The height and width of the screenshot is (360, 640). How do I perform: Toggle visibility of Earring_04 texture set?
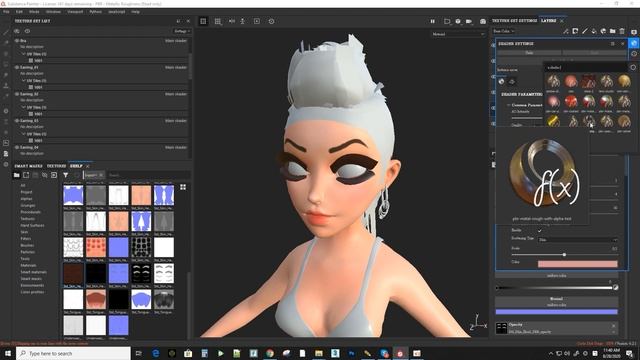[17, 147]
